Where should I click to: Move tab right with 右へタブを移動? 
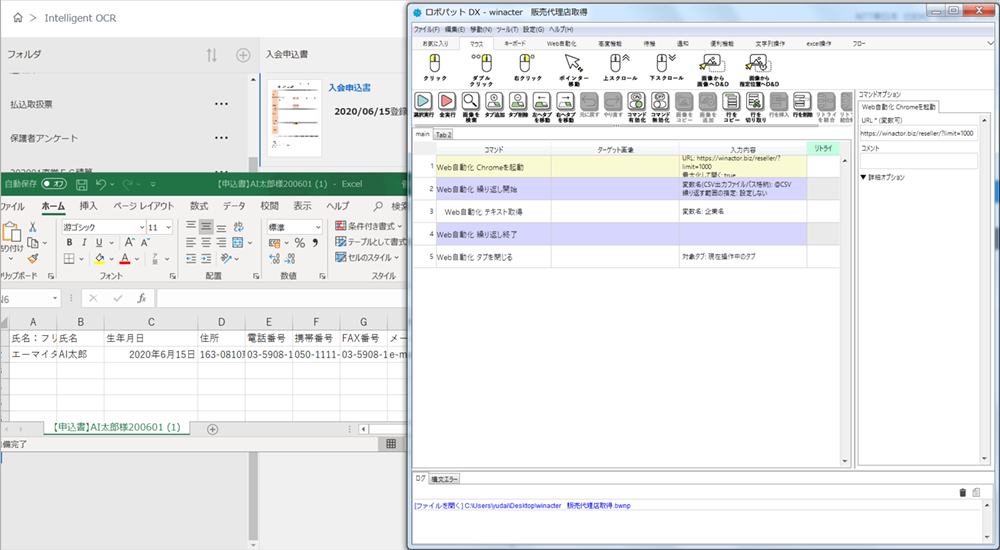point(565,107)
